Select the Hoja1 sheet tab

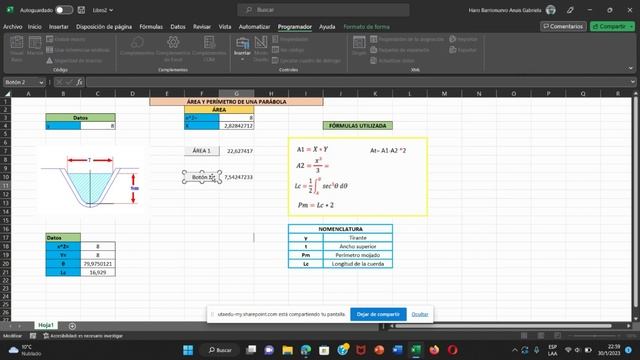point(46,325)
